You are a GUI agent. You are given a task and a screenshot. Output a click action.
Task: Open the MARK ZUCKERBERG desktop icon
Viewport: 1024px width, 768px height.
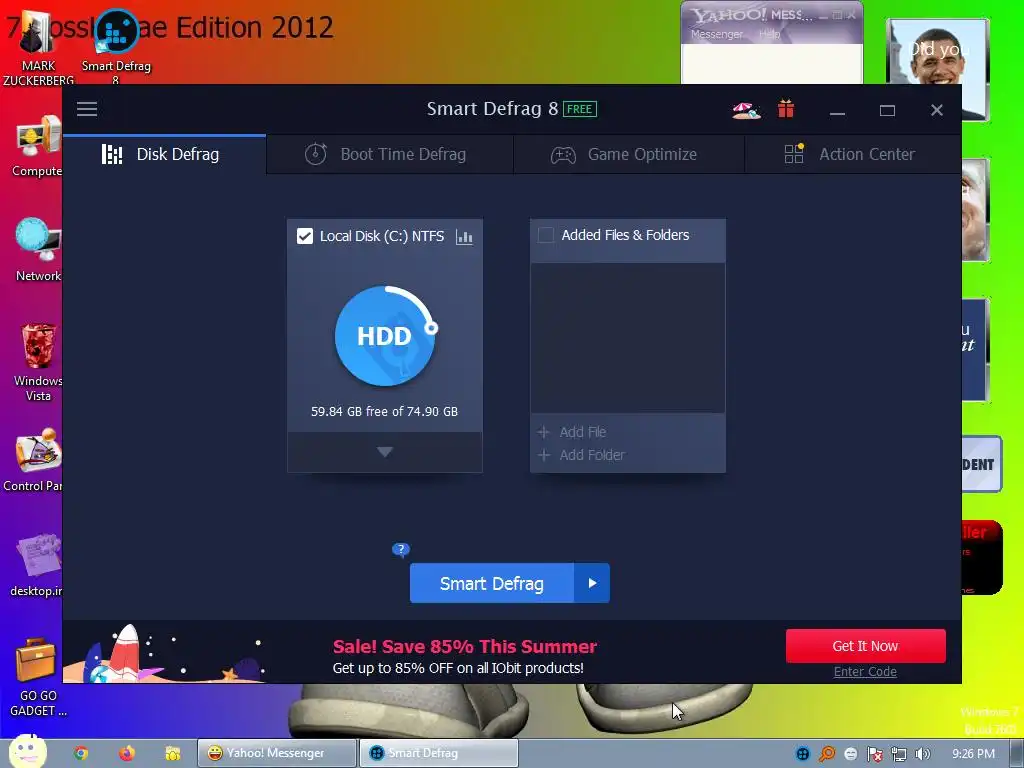(x=38, y=49)
